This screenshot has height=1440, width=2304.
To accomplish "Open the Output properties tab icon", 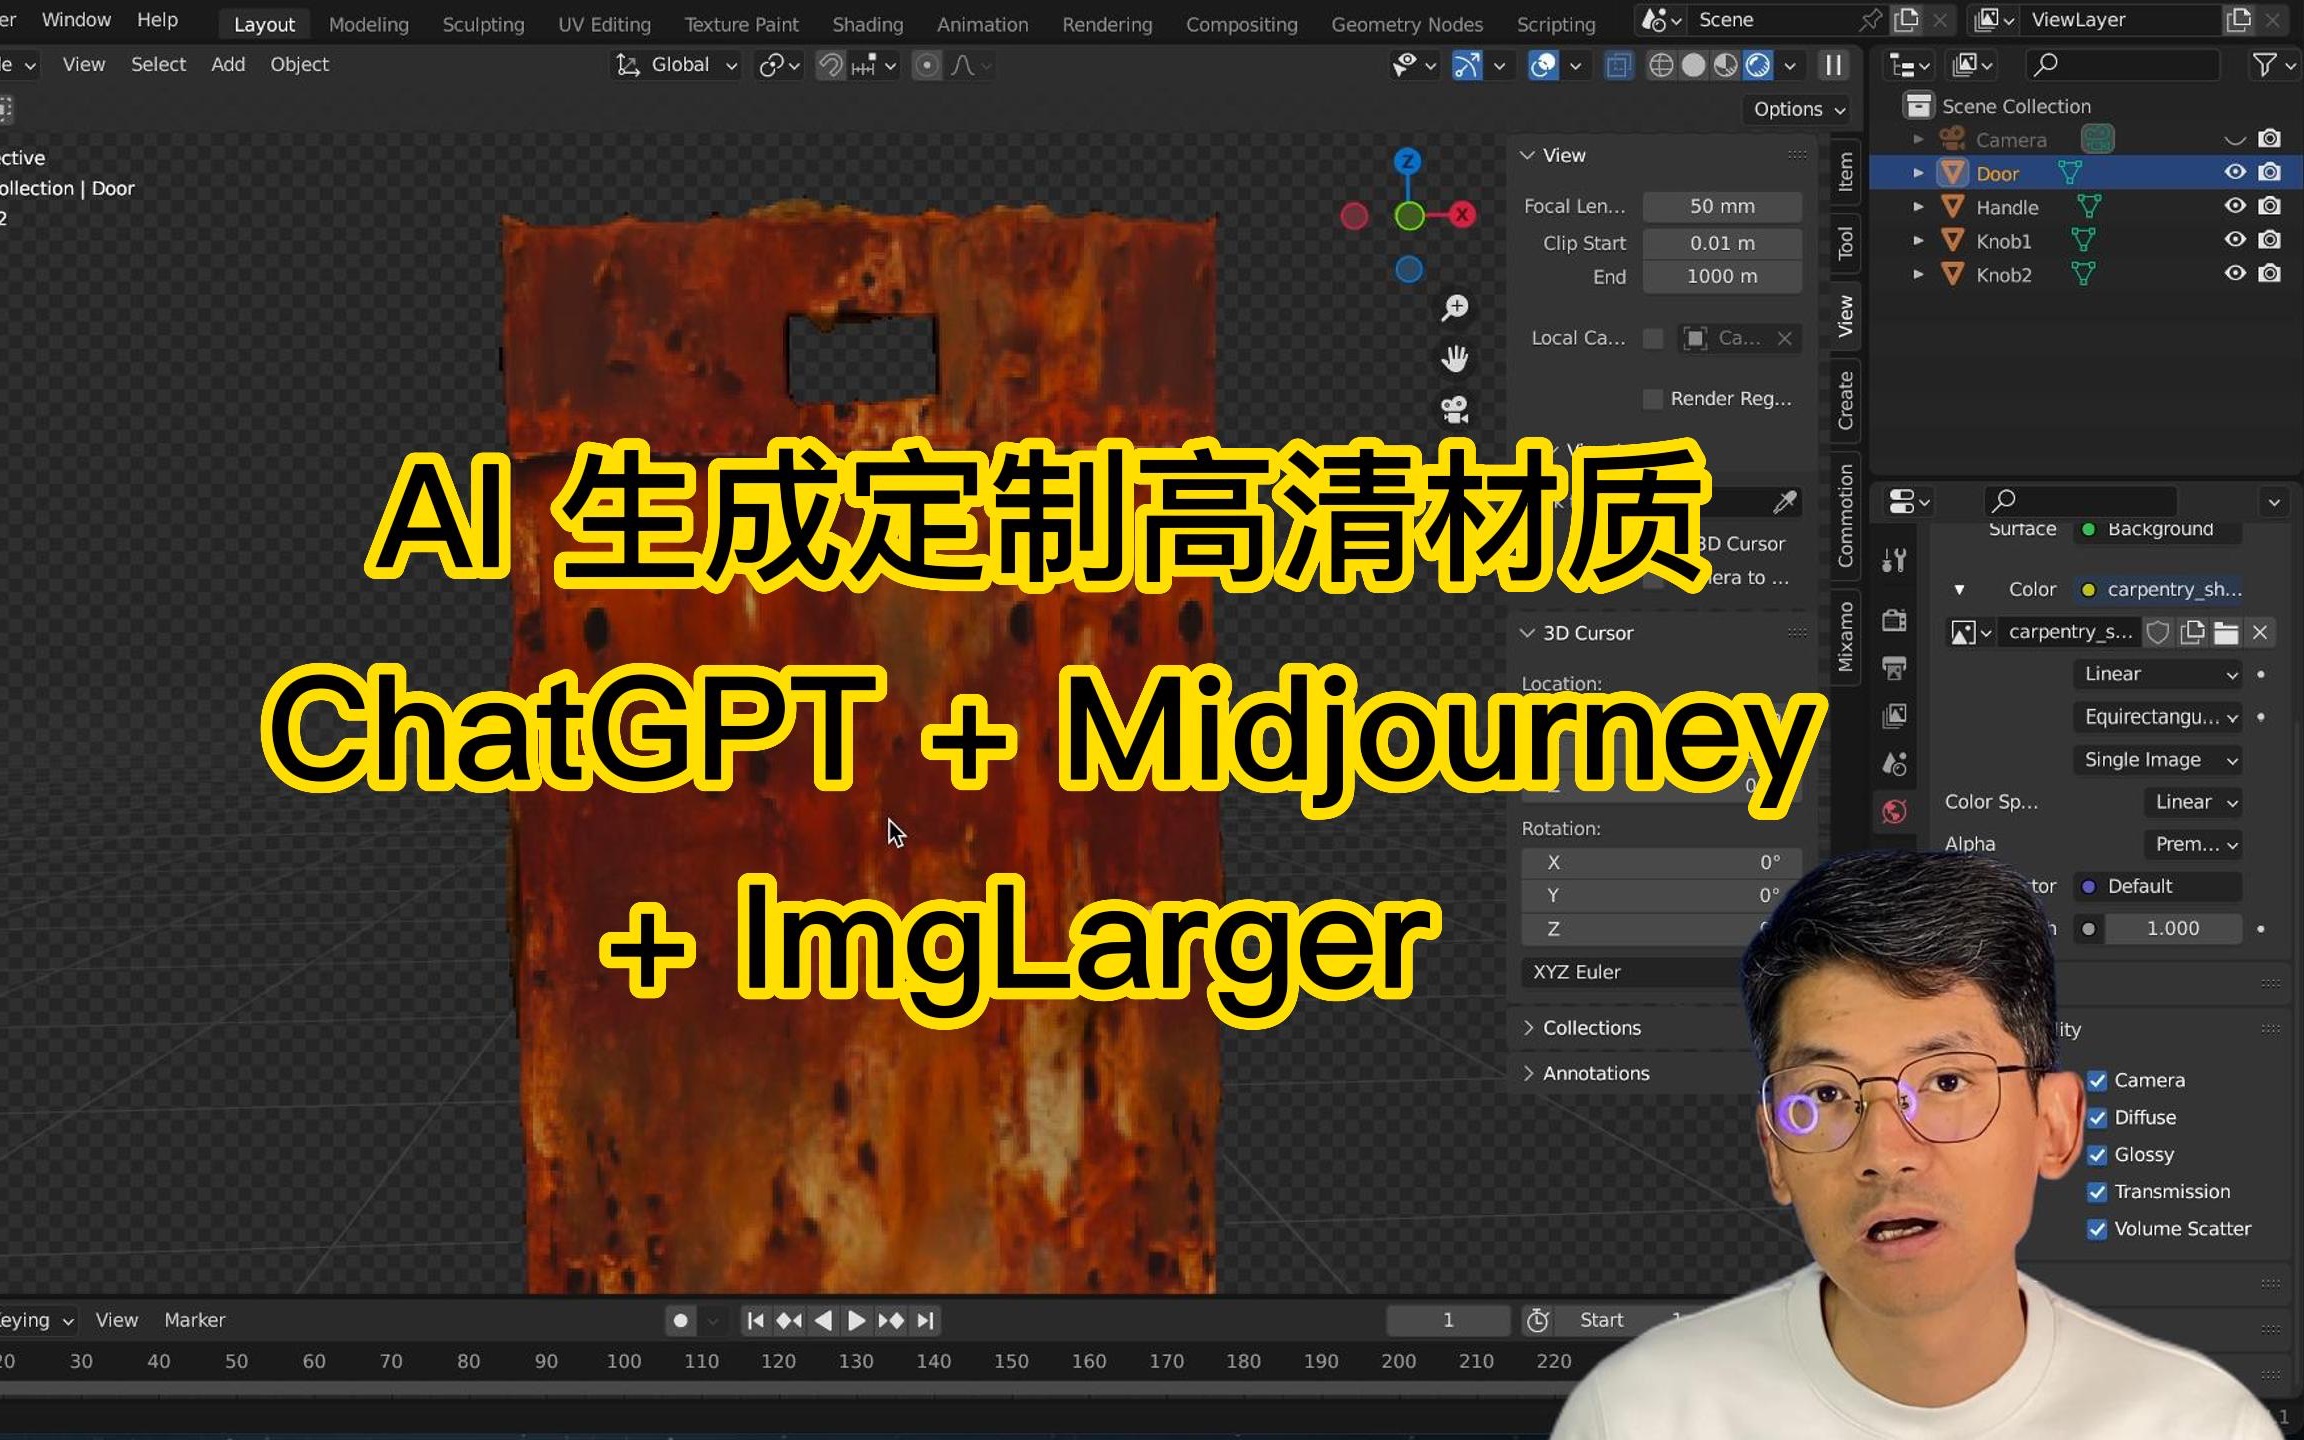I will [1894, 667].
